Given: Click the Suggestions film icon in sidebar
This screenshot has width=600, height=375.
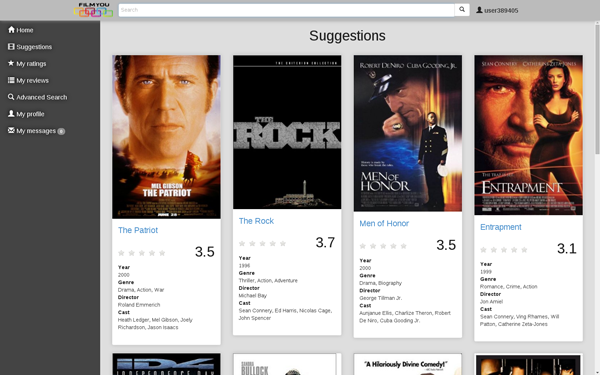Looking at the screenshot, I should [11, 46].
